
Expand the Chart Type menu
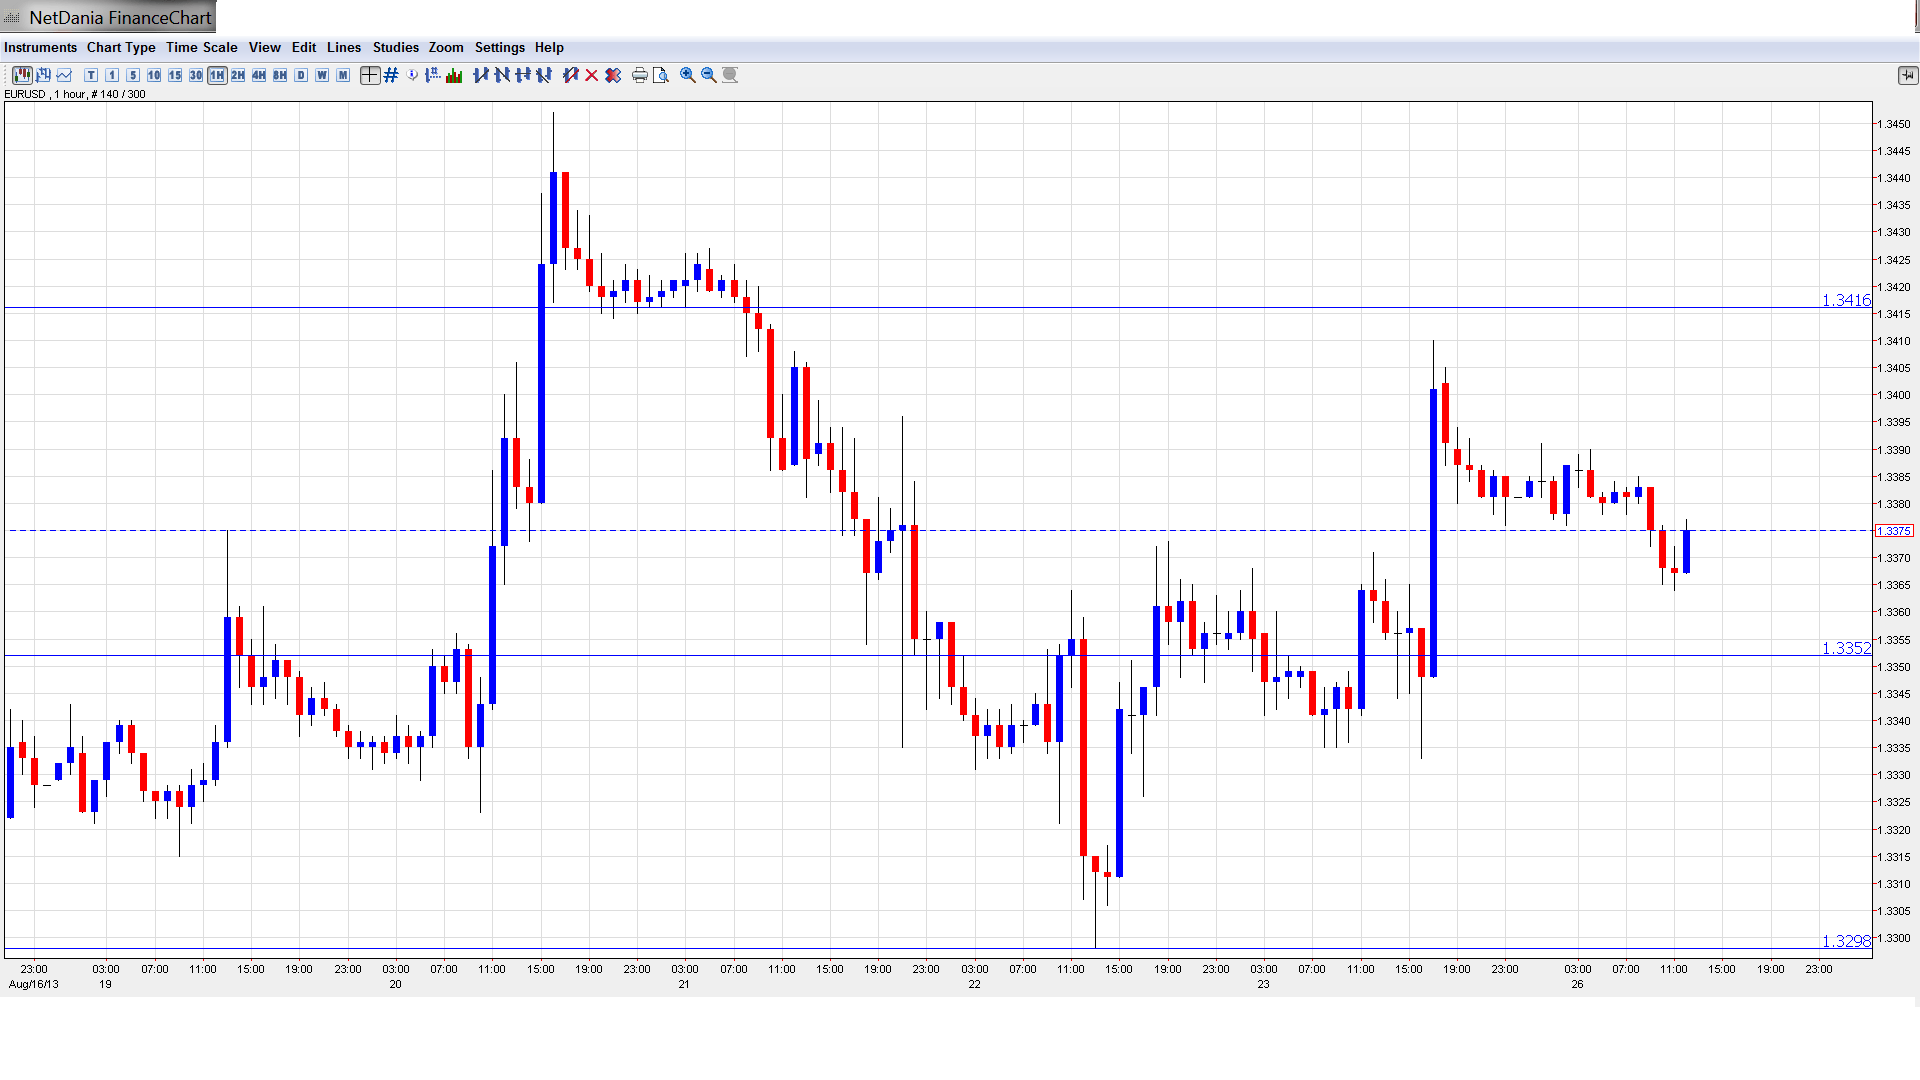(x=121, y=47)
